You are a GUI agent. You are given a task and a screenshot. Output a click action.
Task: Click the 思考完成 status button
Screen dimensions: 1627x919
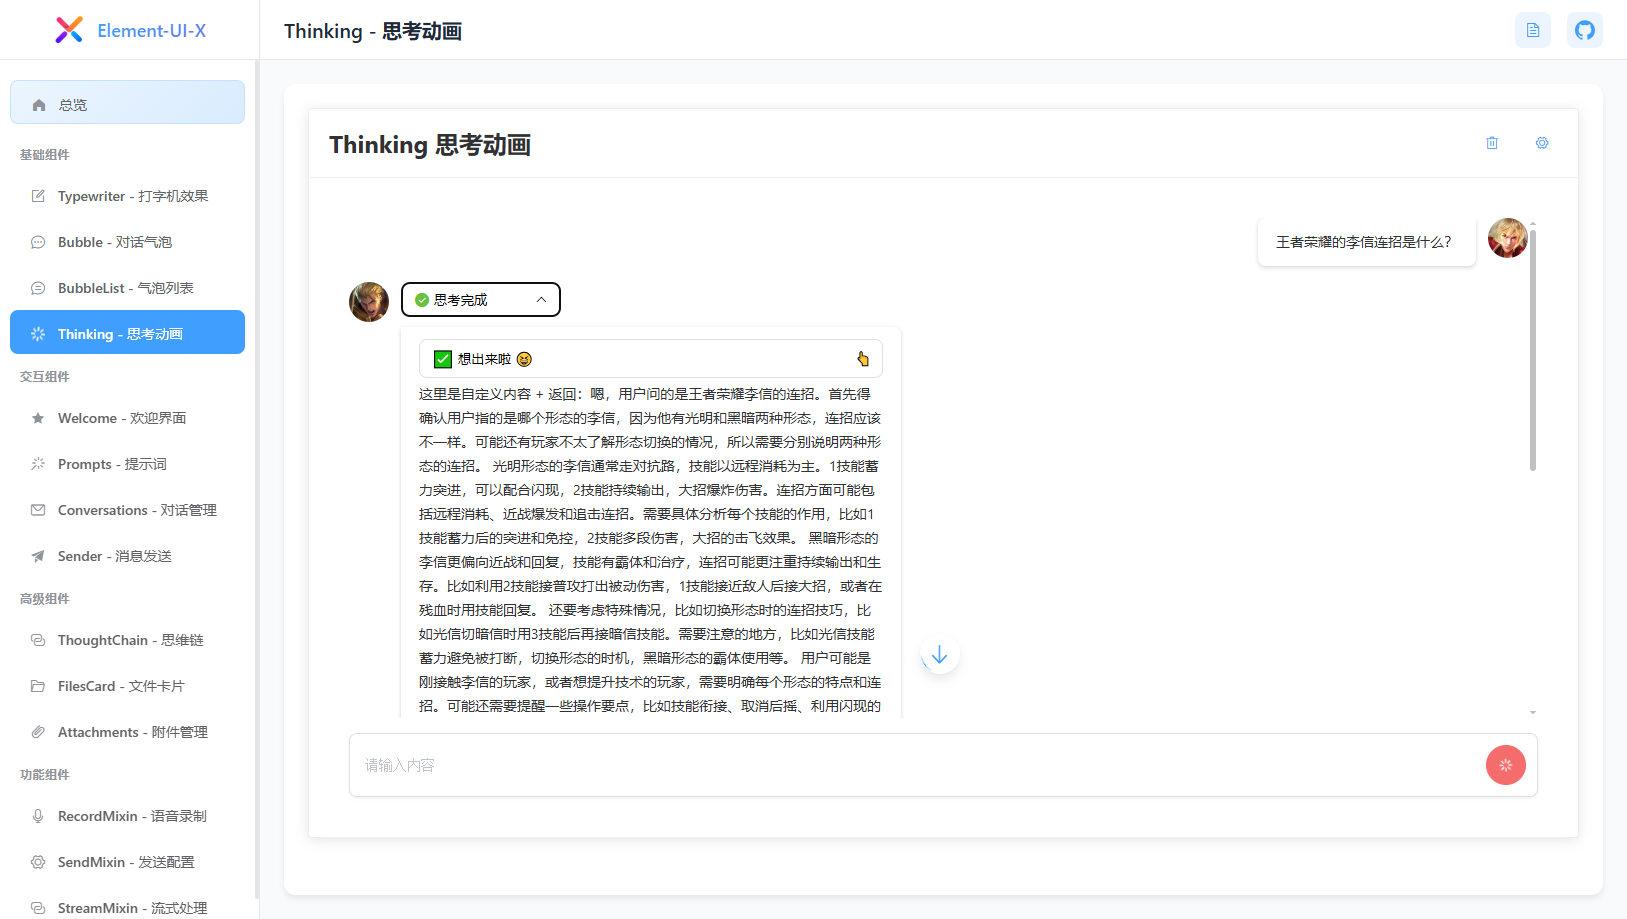click(480, 299)
